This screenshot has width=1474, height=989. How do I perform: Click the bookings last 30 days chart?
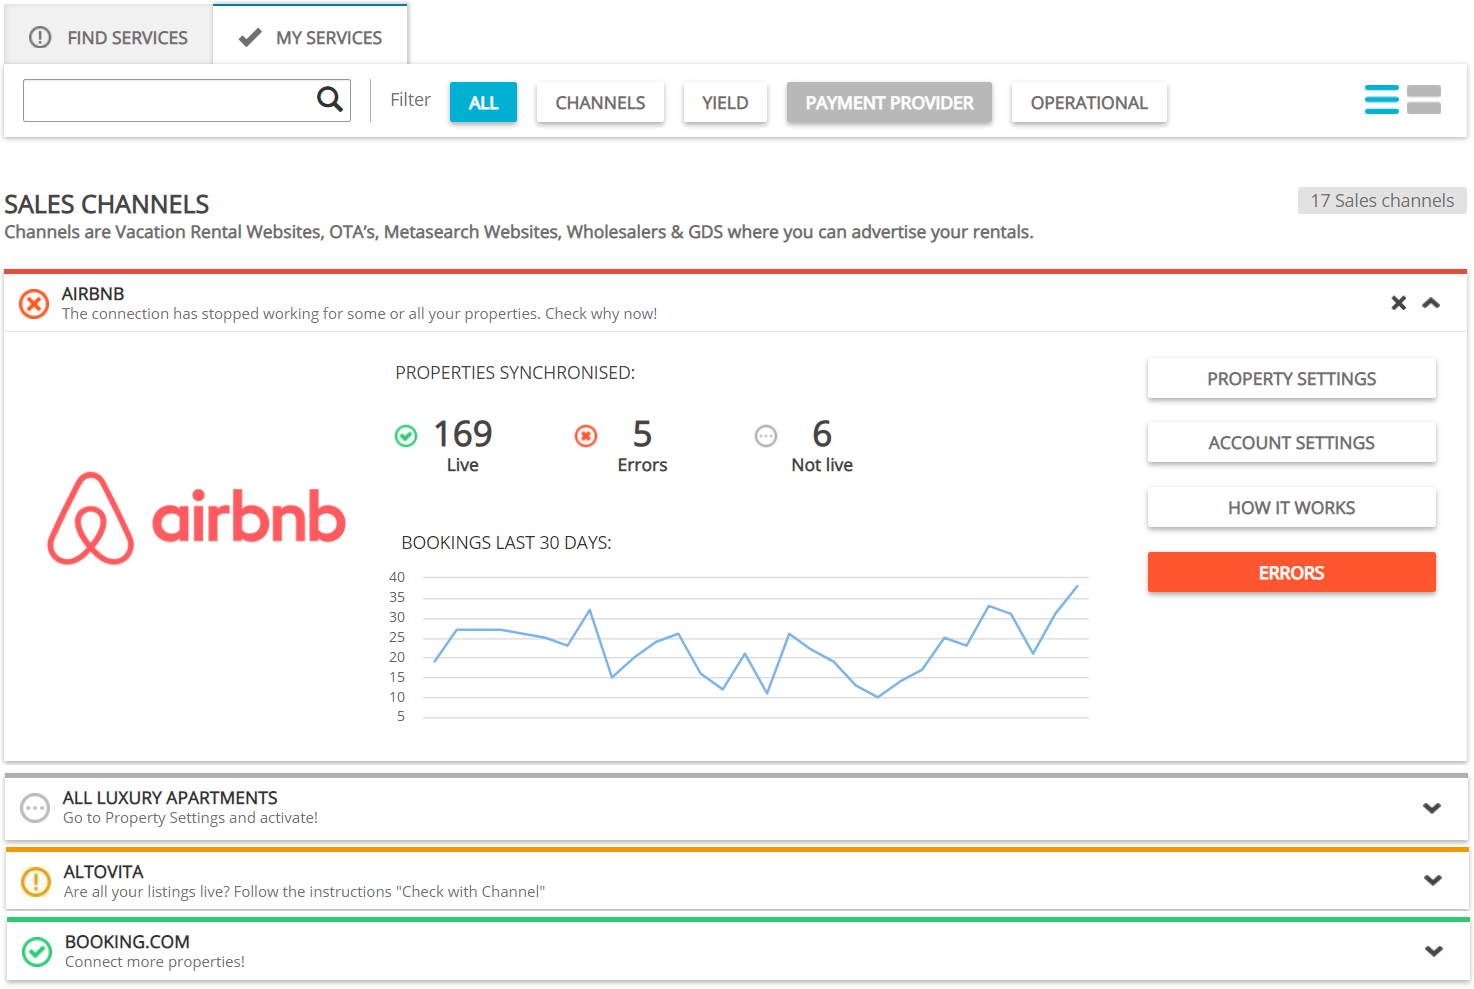740,646
